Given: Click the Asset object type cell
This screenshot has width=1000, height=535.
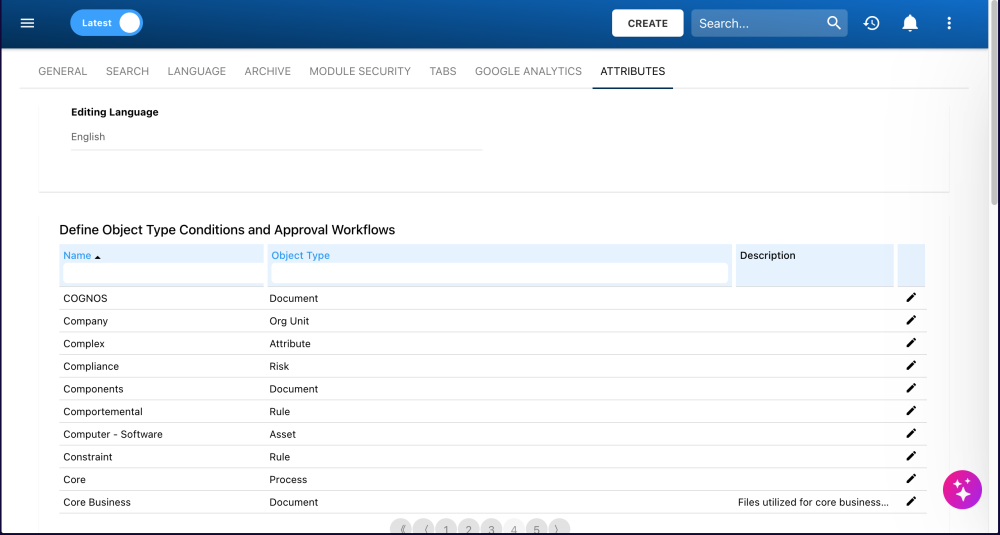Looking at the screenshot, I should pos(283,434).
